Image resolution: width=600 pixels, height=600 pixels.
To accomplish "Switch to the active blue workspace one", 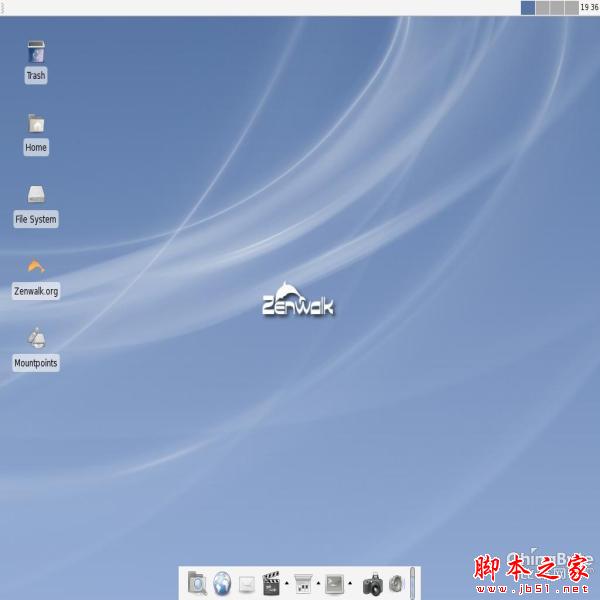I will [x=528, y=8].
